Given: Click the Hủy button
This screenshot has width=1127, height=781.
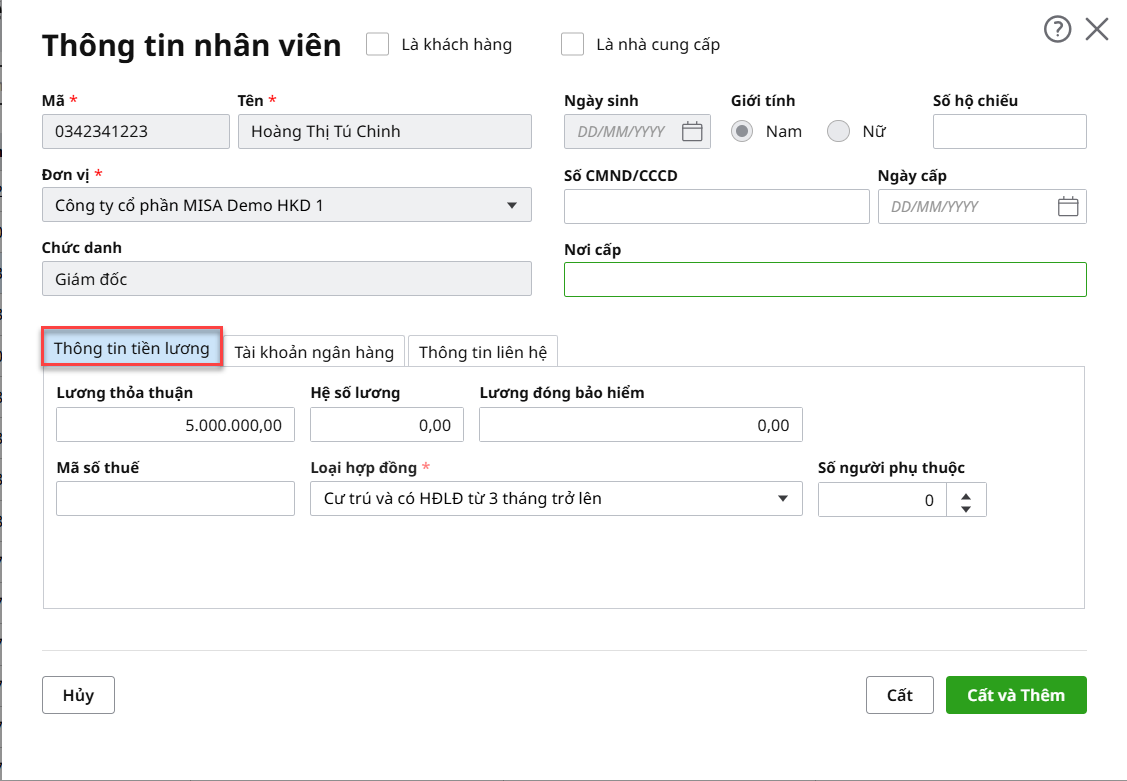Looking at the screenshot, I should tap(78, 695).
